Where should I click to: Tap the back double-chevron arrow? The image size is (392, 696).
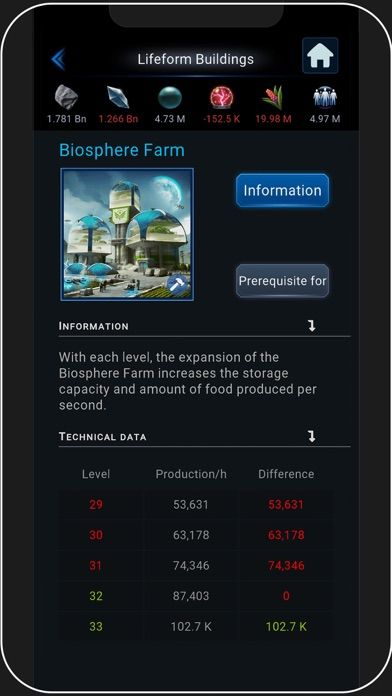click(x=58, y=59)
